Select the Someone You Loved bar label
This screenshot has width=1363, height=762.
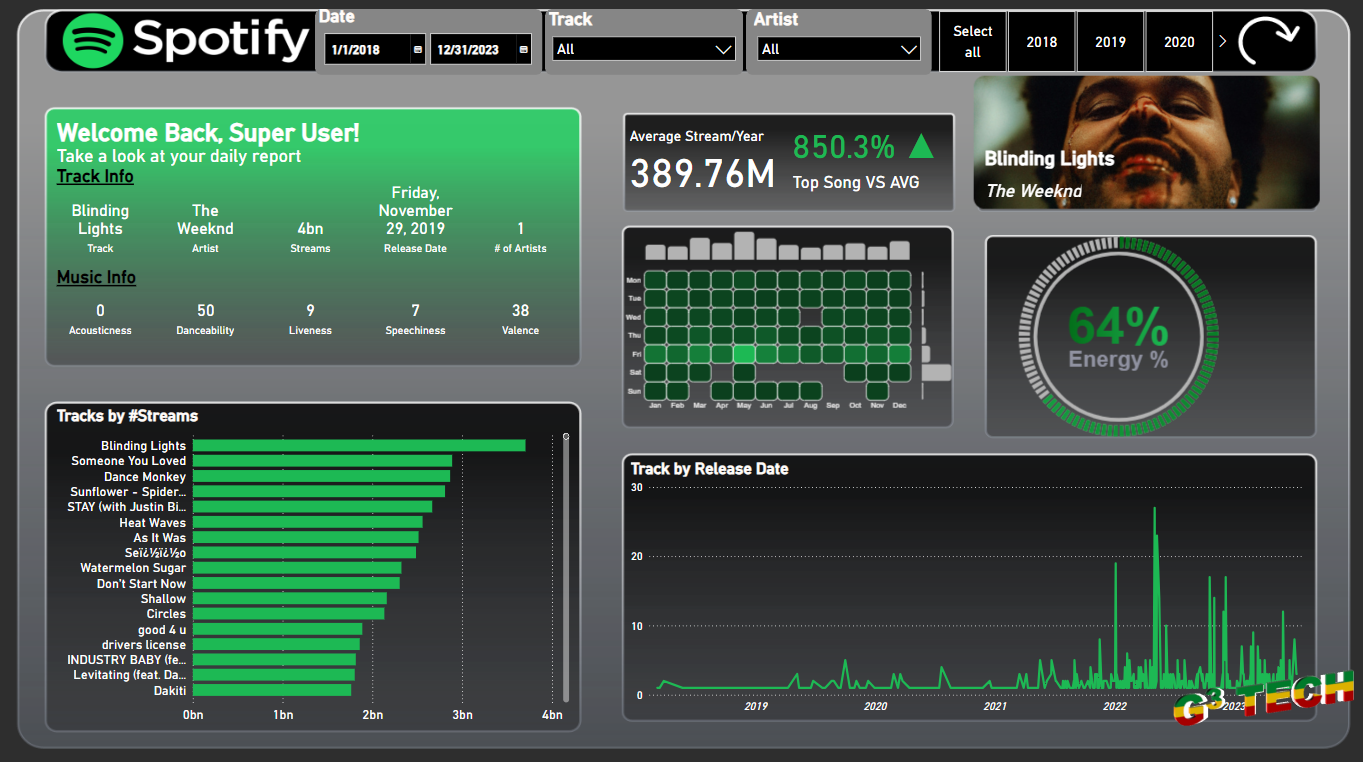(x=128, y=461)
